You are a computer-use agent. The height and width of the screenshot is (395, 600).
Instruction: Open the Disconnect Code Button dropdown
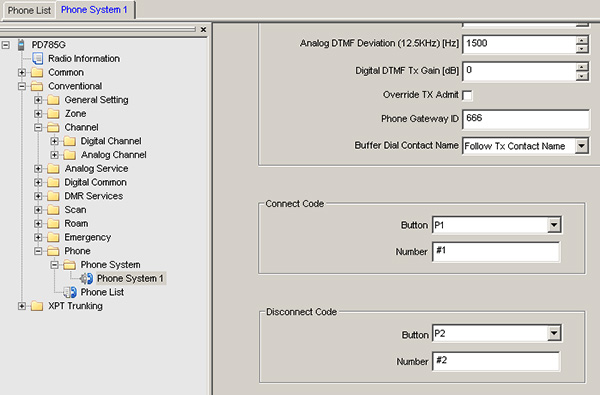point(554,333)
